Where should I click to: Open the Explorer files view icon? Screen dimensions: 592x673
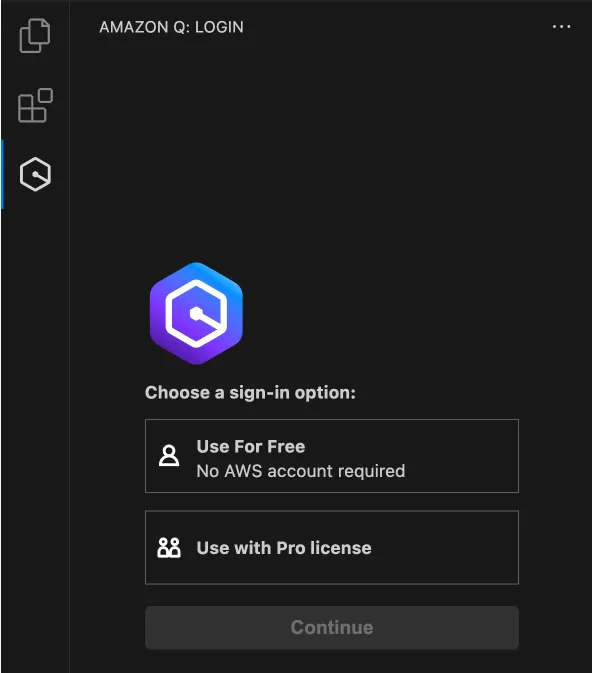(35, 36)
